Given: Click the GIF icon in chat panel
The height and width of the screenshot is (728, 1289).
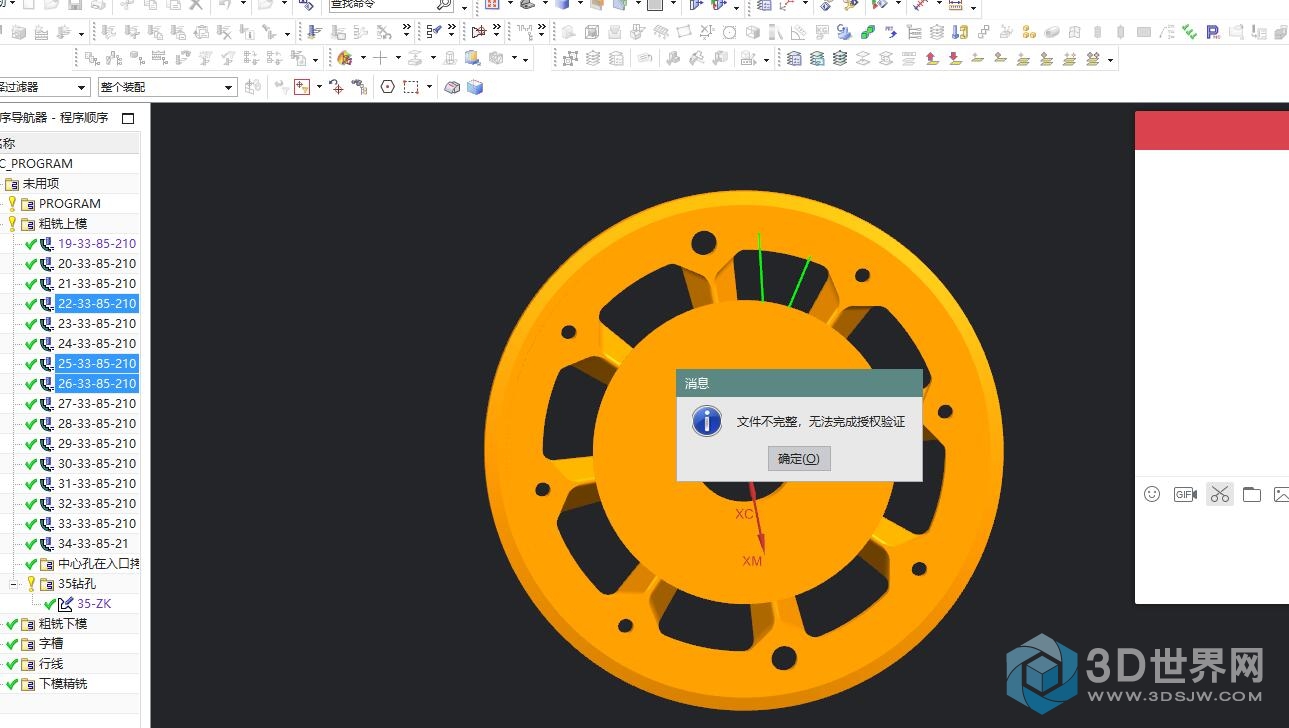Looking at the screenshot, I should point(1185,494).
